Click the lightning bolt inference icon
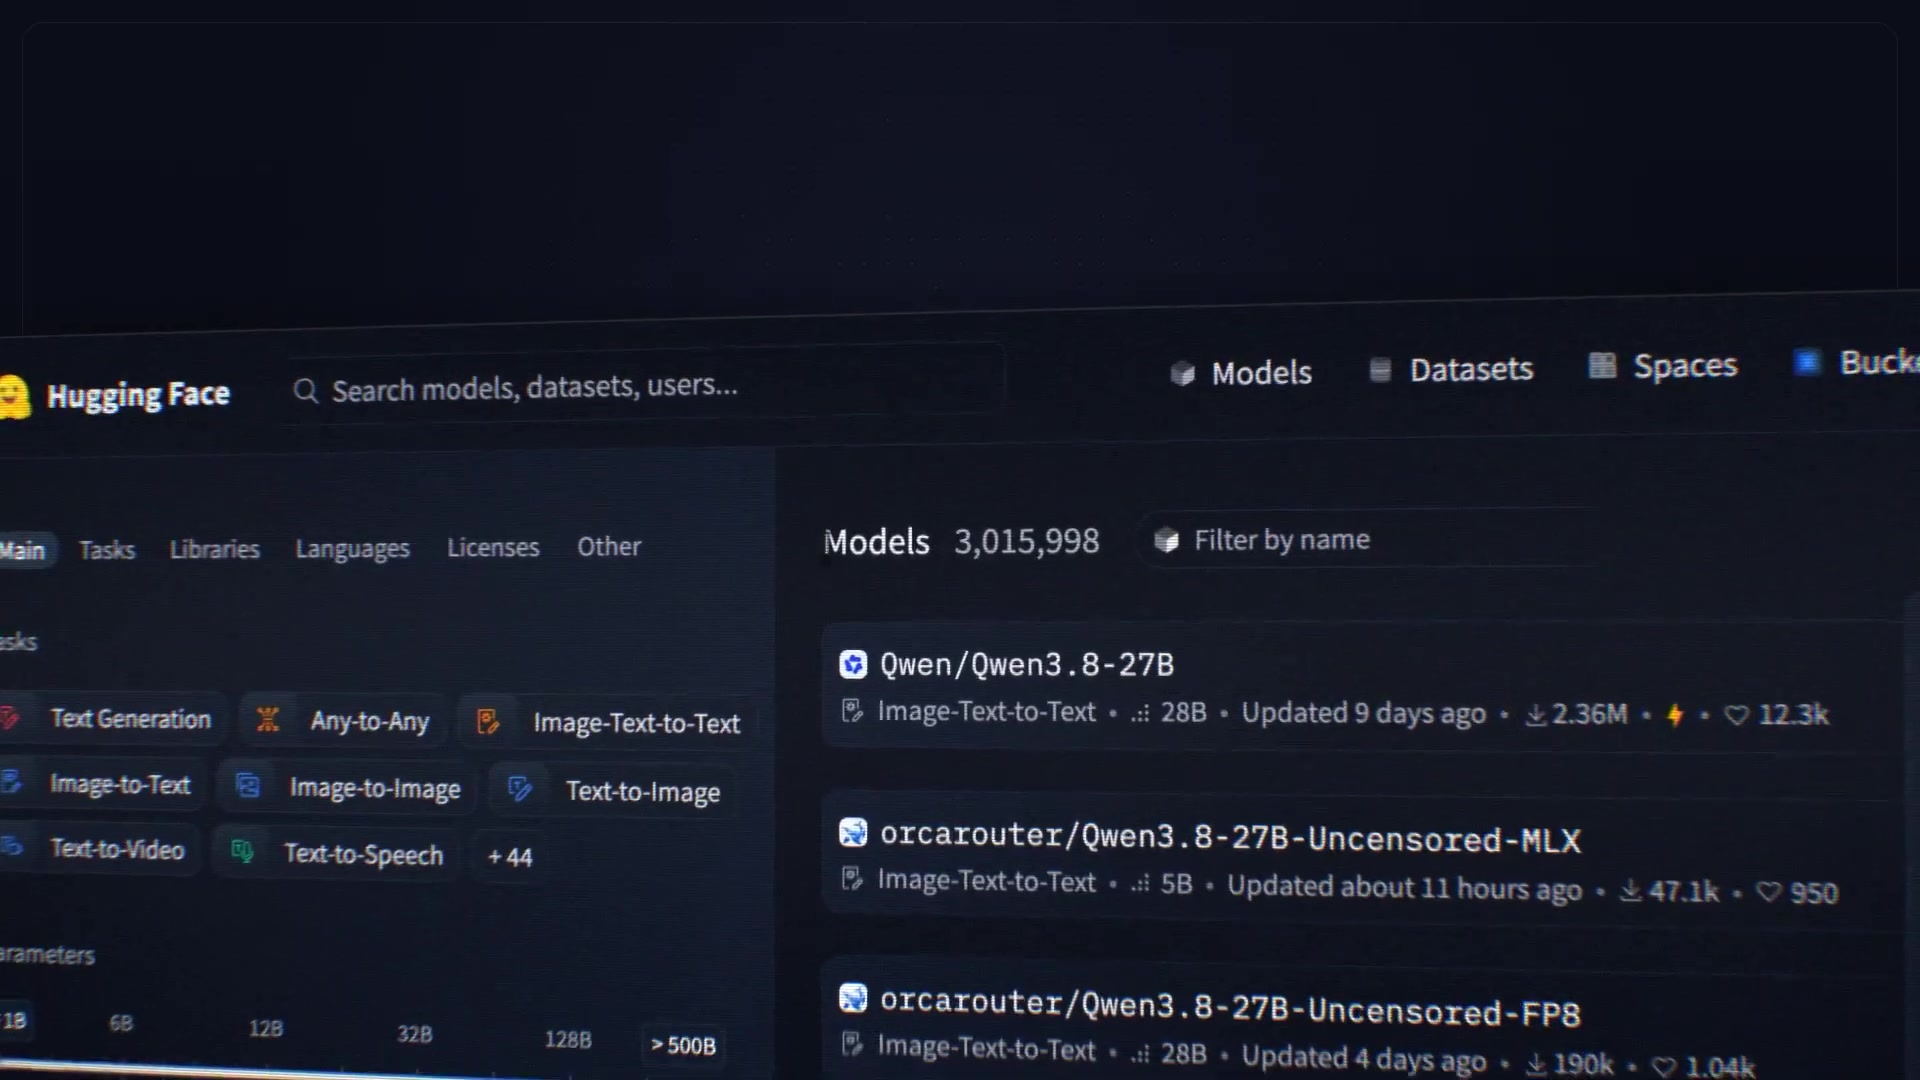Image resolution: width=1920 pixels, height=1080 pixels. [x=1676, y=715]
